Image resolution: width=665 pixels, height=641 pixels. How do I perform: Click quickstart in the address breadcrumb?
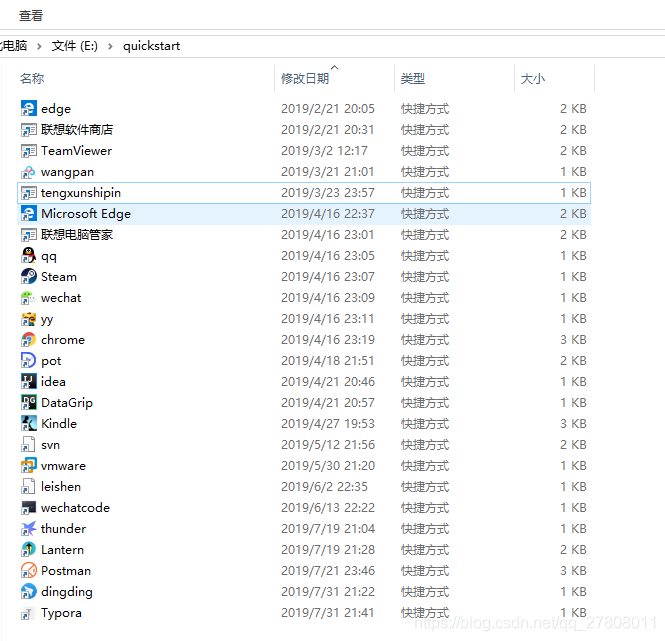[x=151, y=46]
